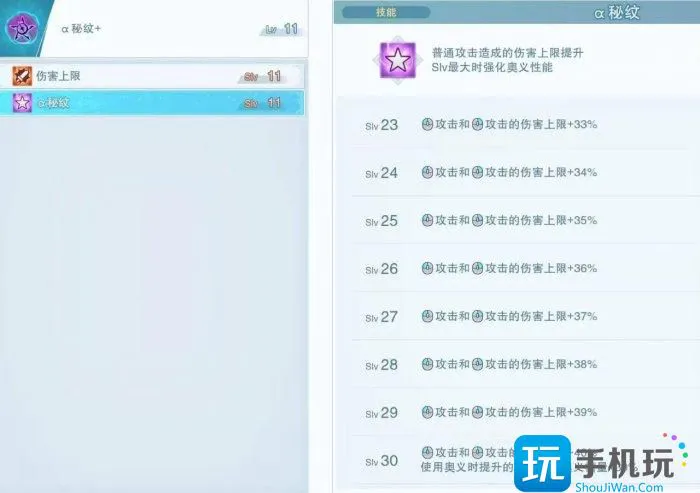The height and width of the screenshot is (493, 700).
Task: Click the first mouse-button icon in Slv 24 row
Action: tap(427, 172)
